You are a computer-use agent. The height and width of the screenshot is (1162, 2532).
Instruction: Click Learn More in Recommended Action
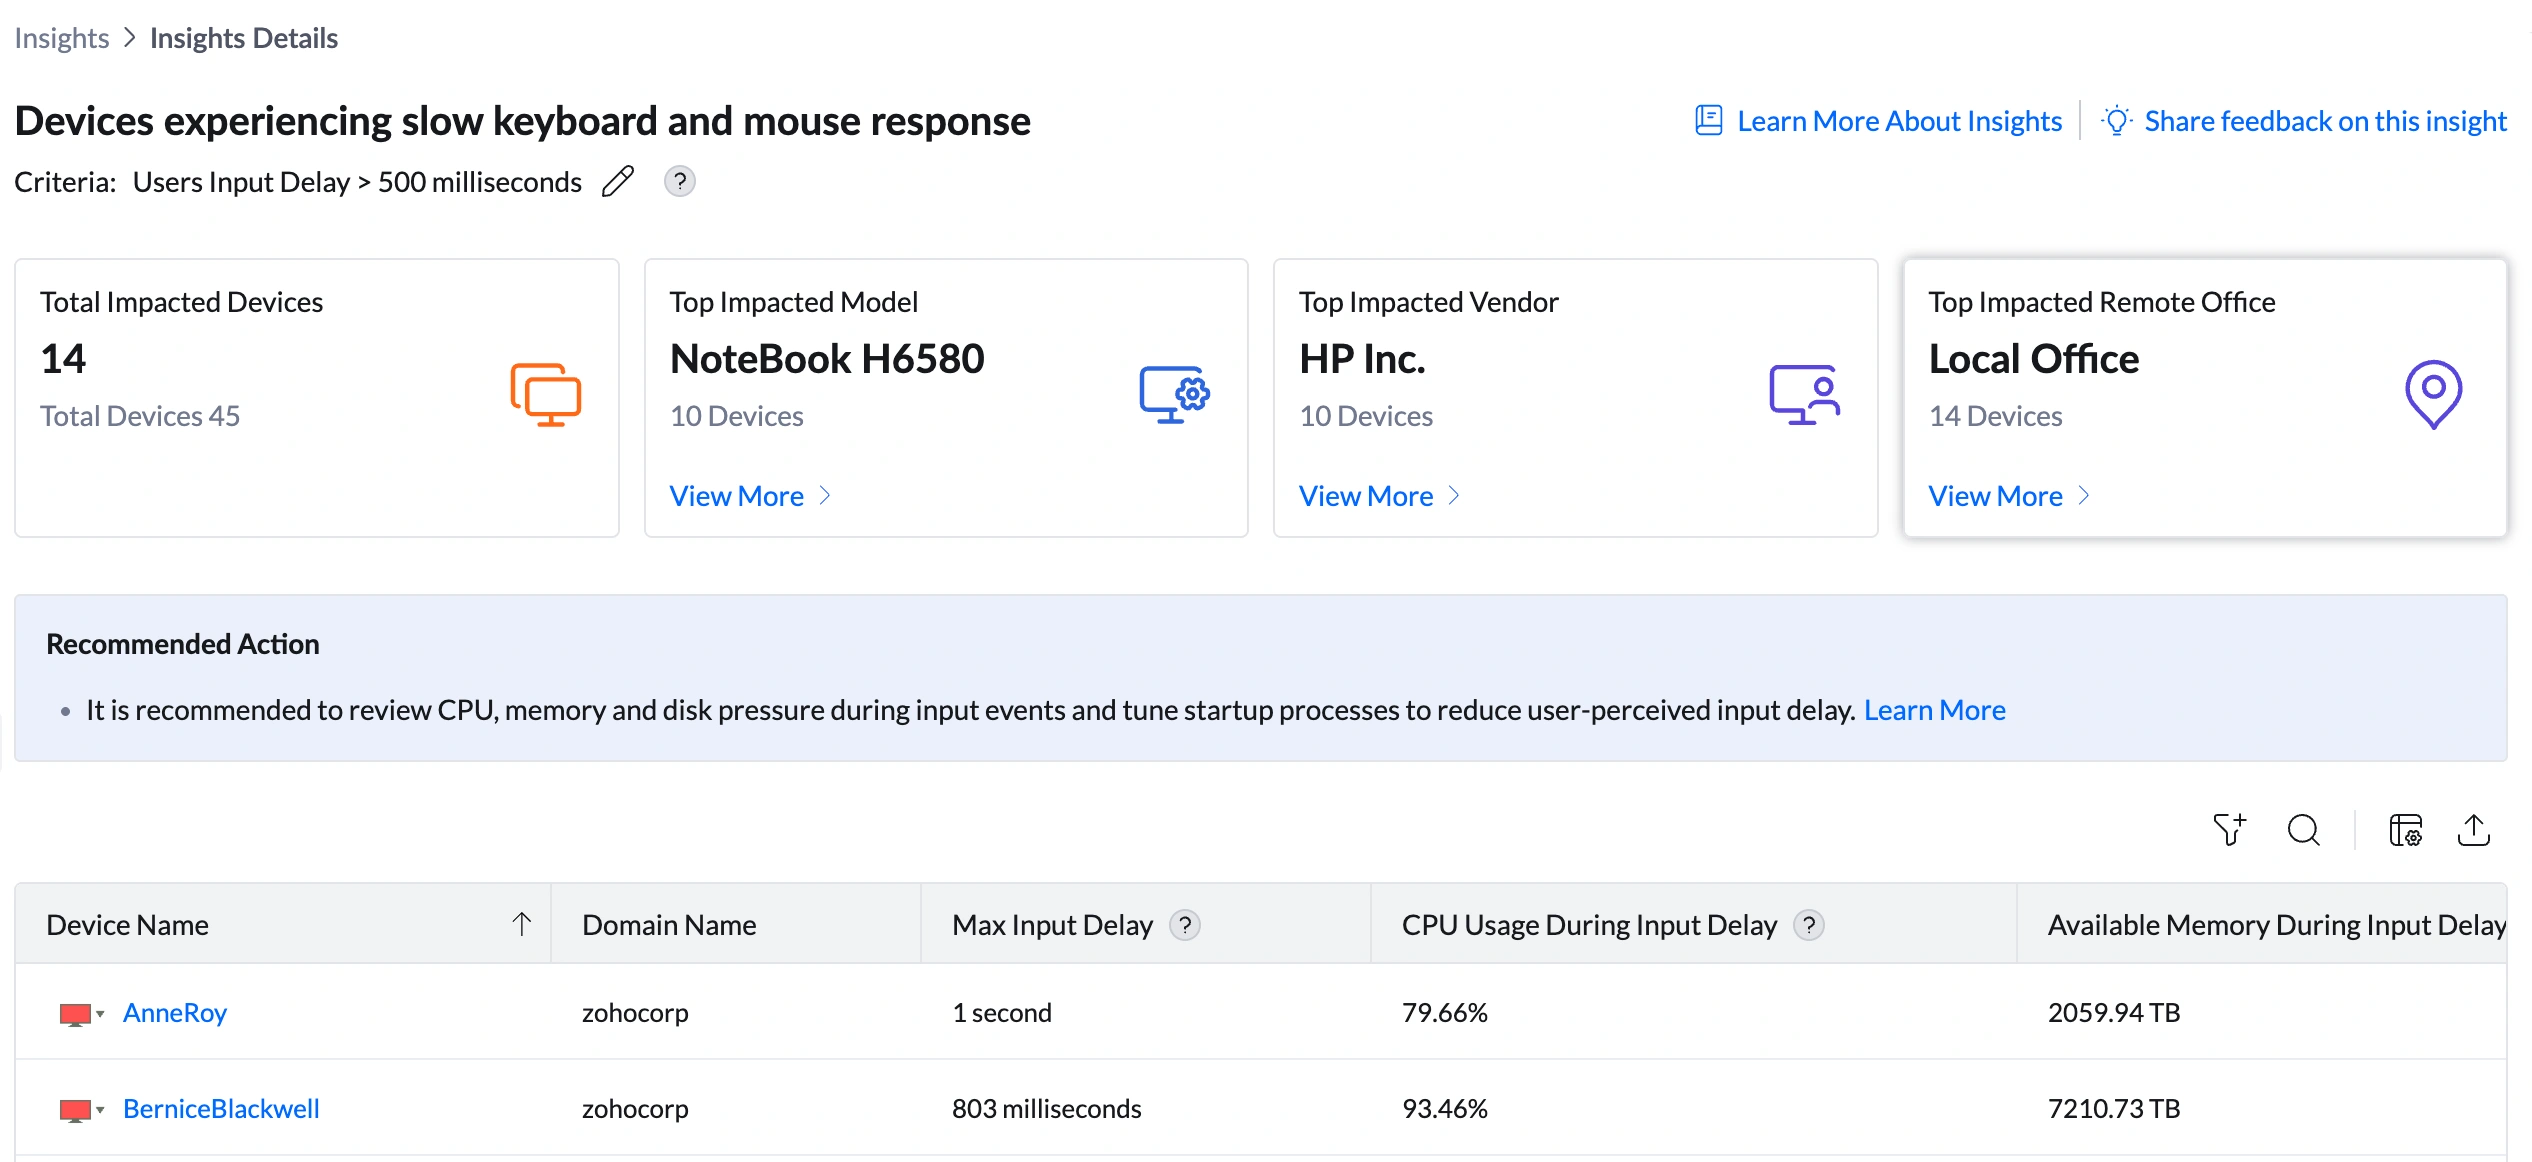(x=1934, y=710)
